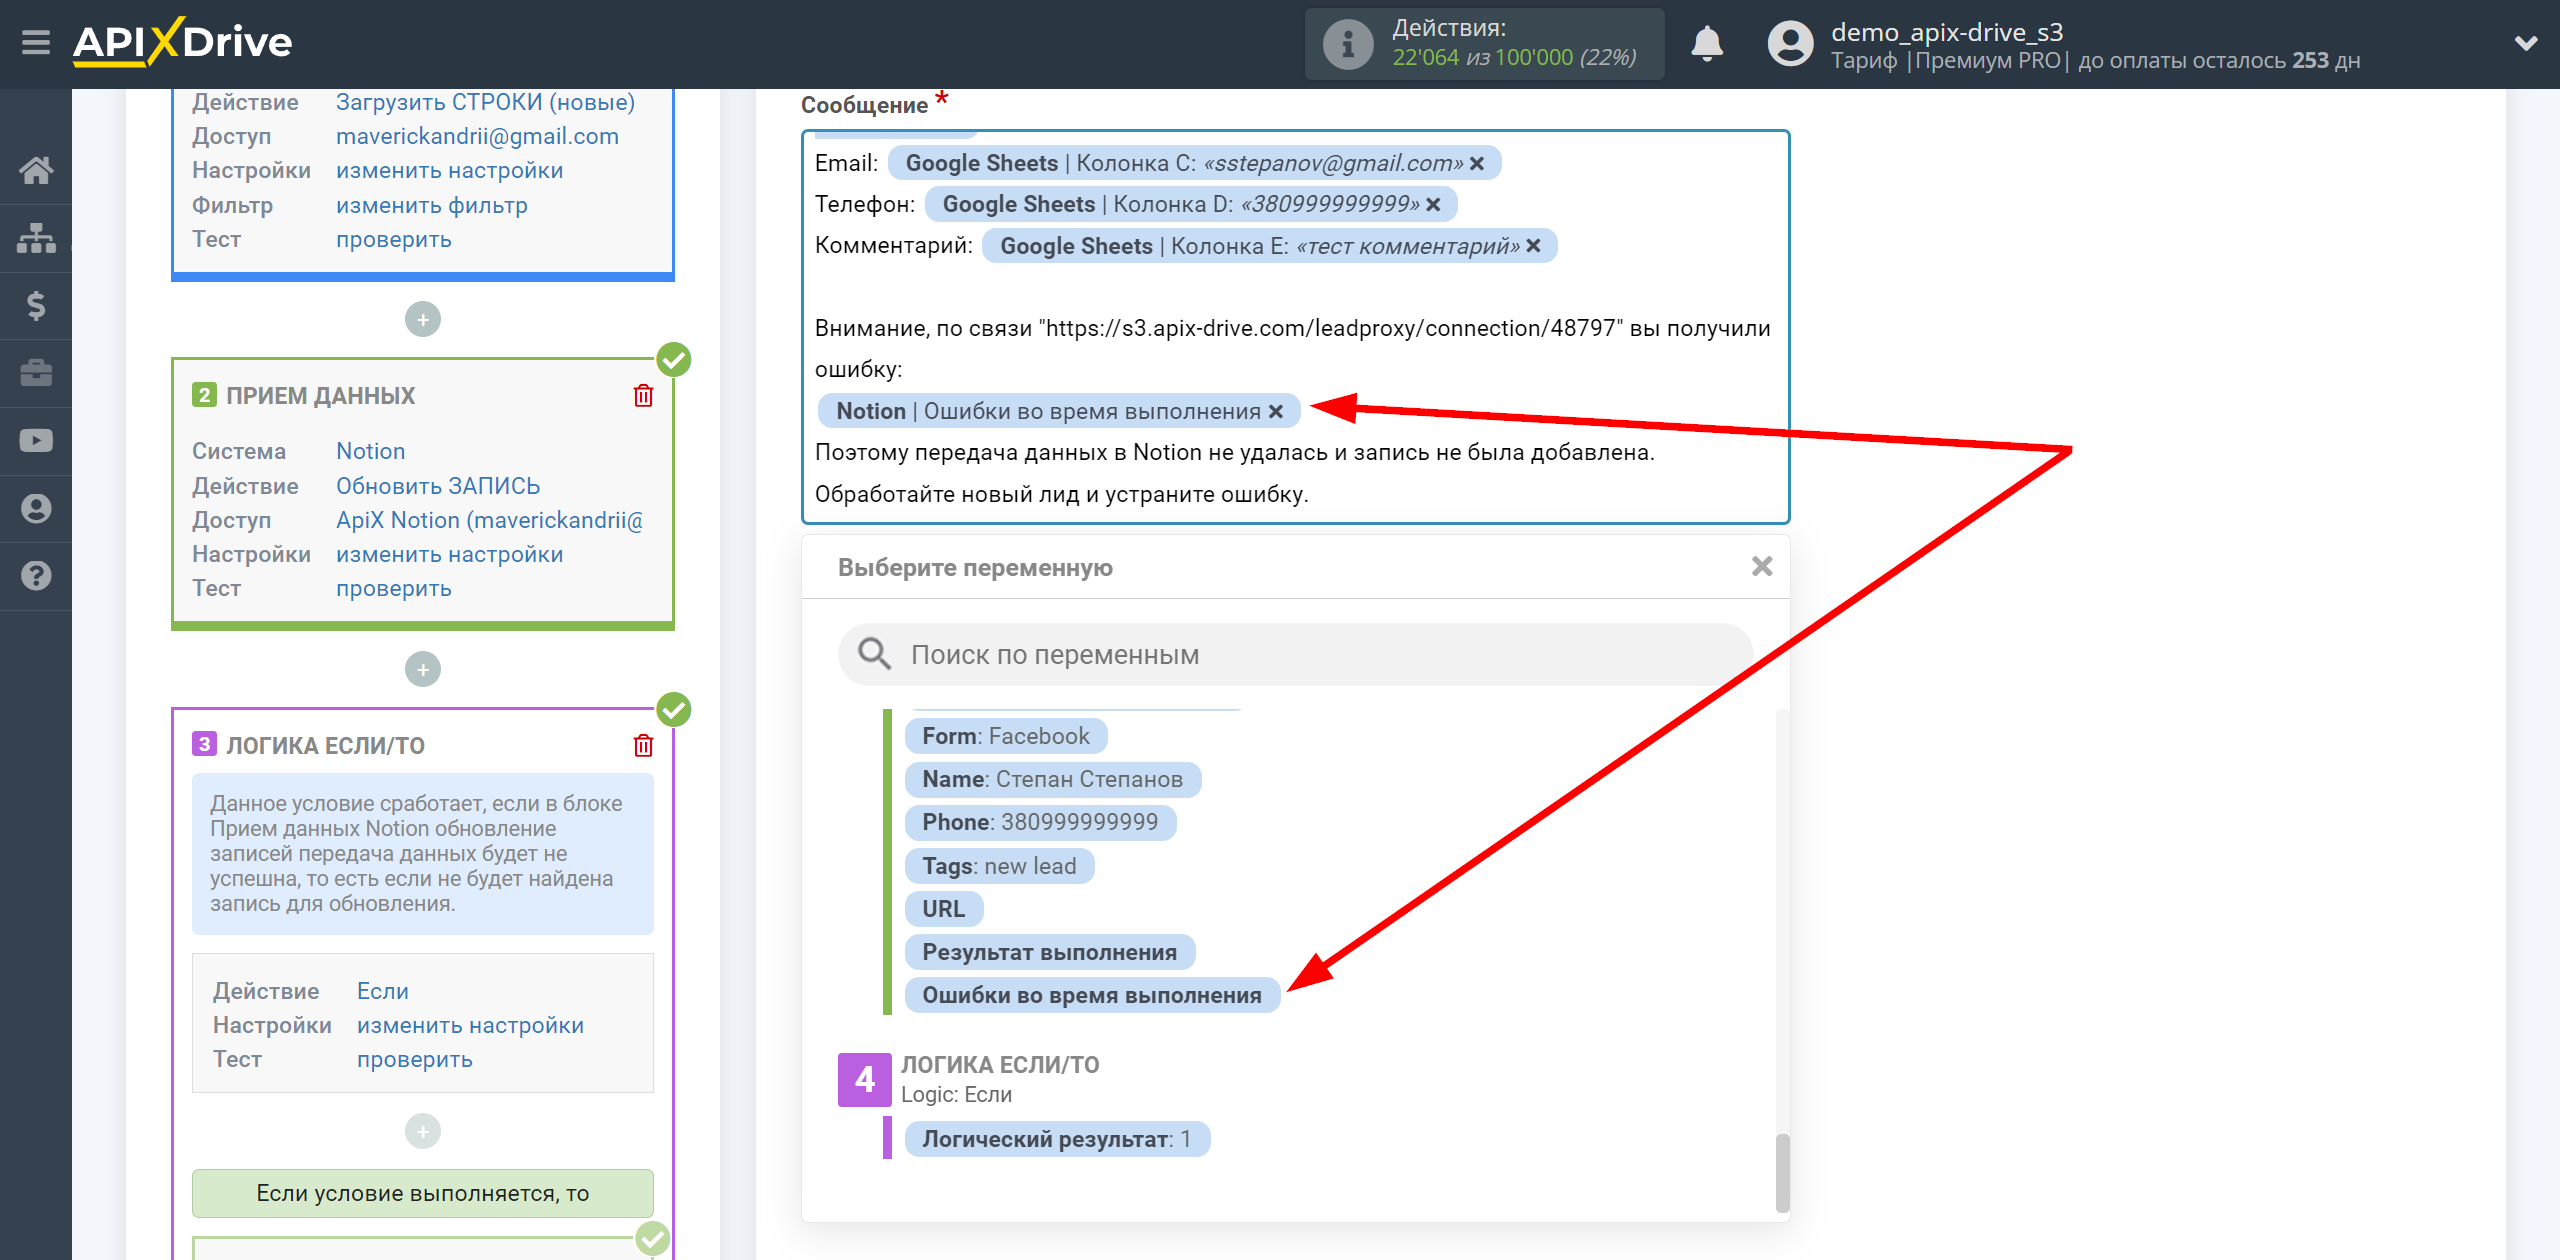Open the ApiX Notion access link

[490, 521]
